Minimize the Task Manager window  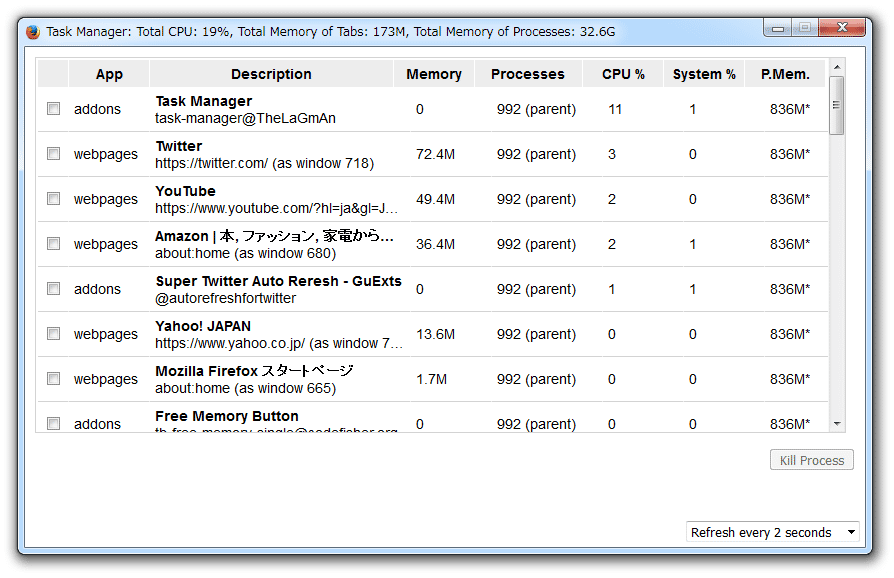pyautogui.click(x=778, y=28)
